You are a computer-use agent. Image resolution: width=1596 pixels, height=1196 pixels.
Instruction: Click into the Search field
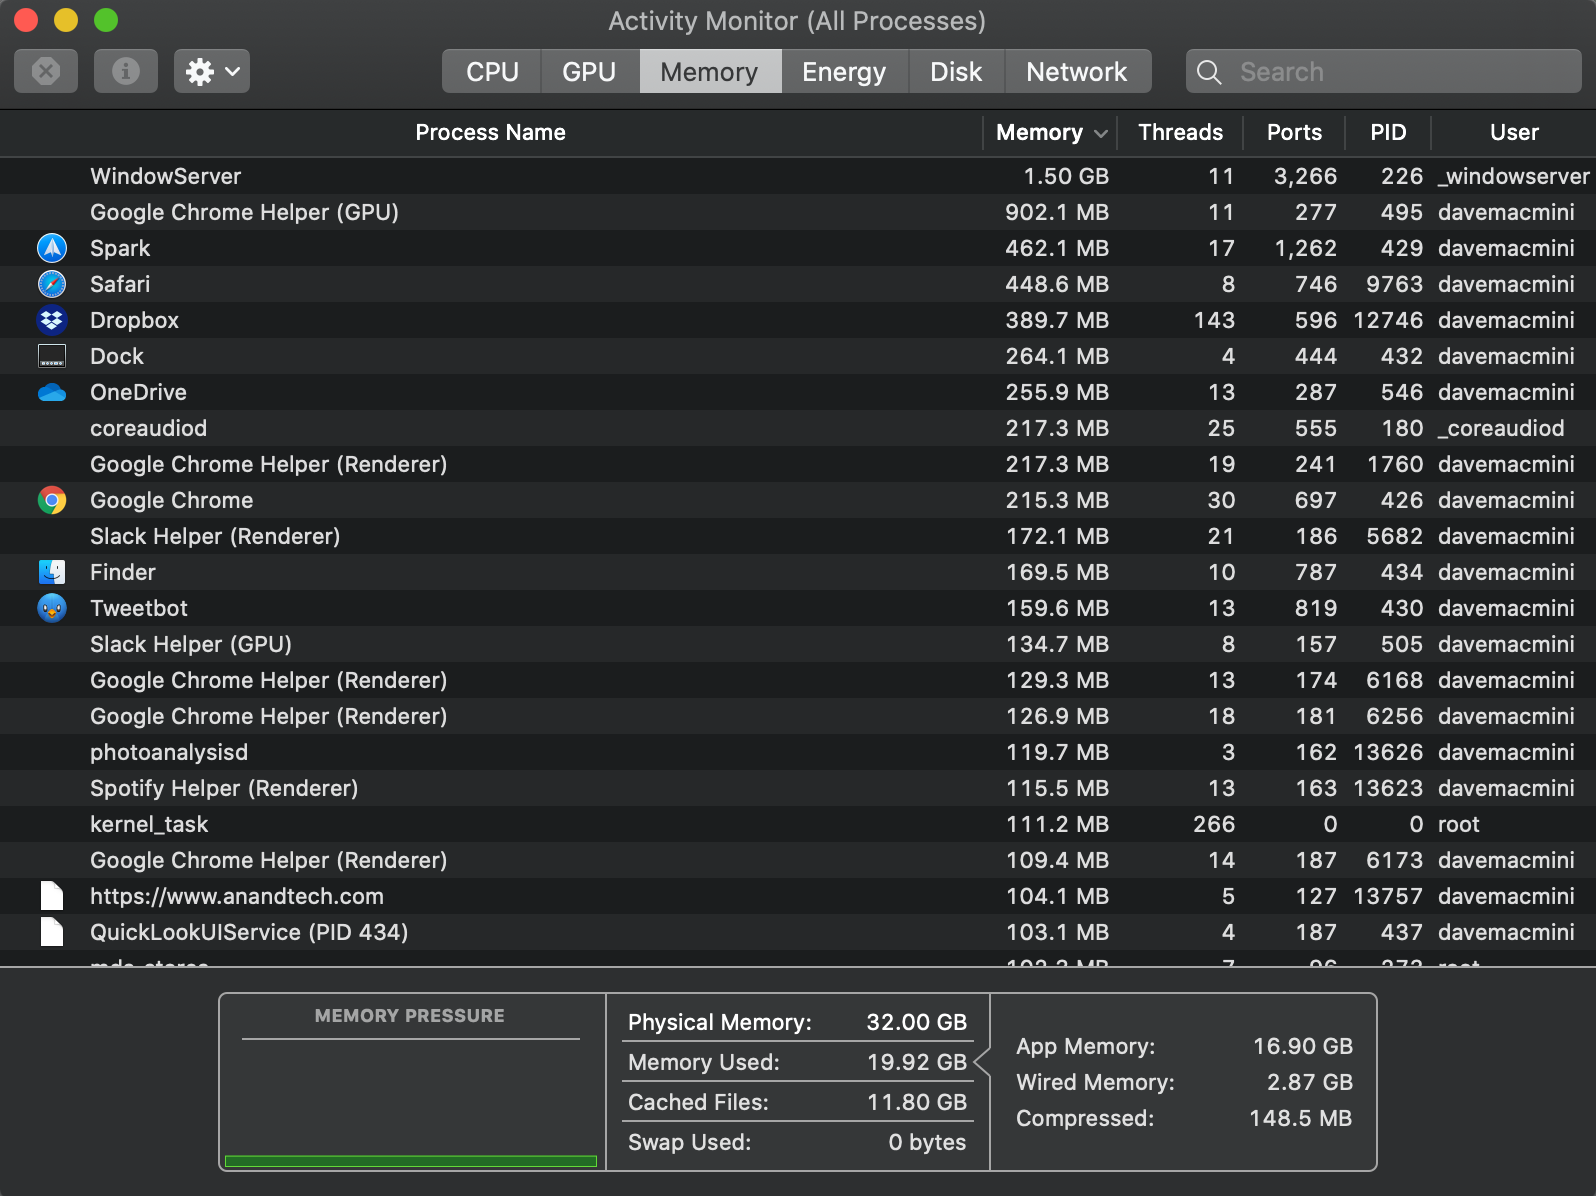tap(1384, 71)
